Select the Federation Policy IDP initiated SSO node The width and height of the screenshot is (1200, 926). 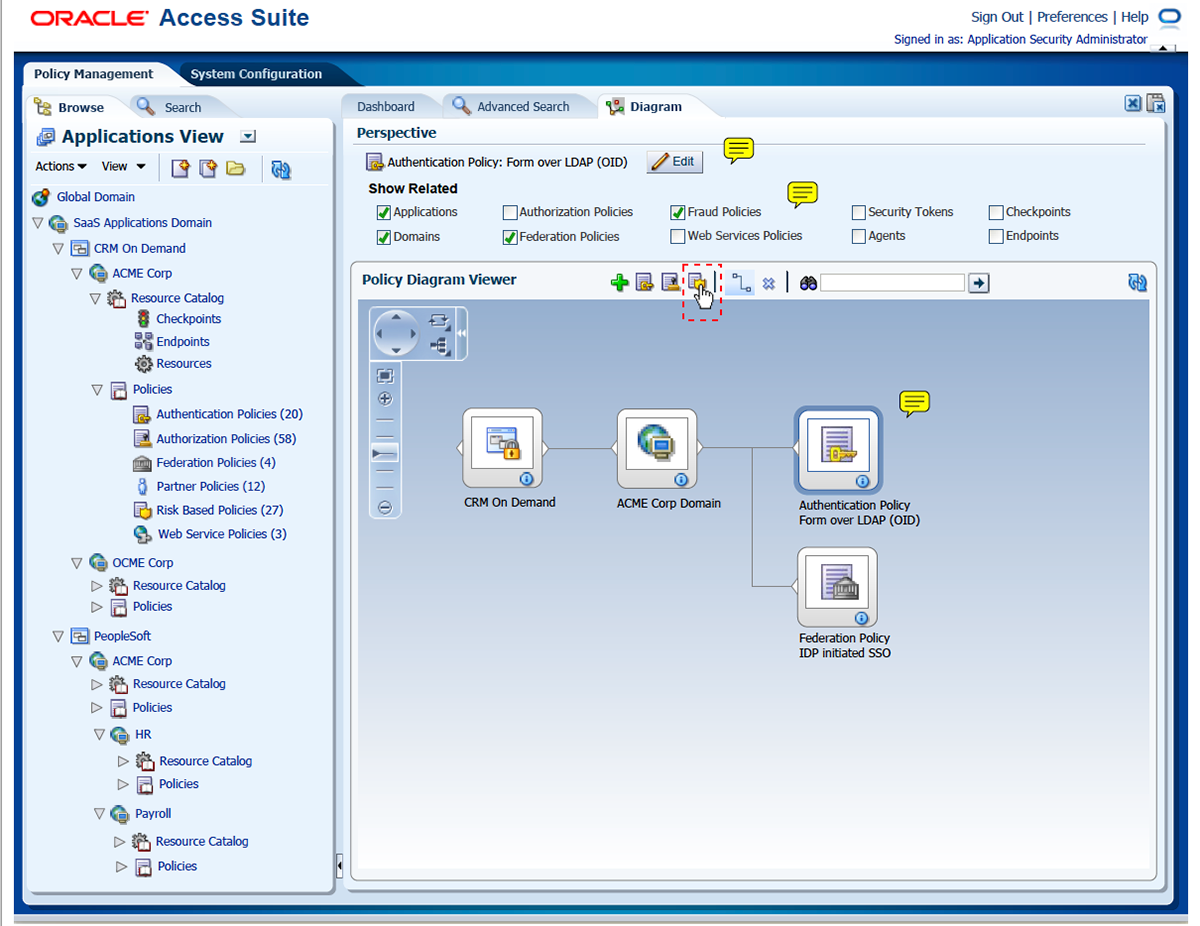[x=837, y=586]
